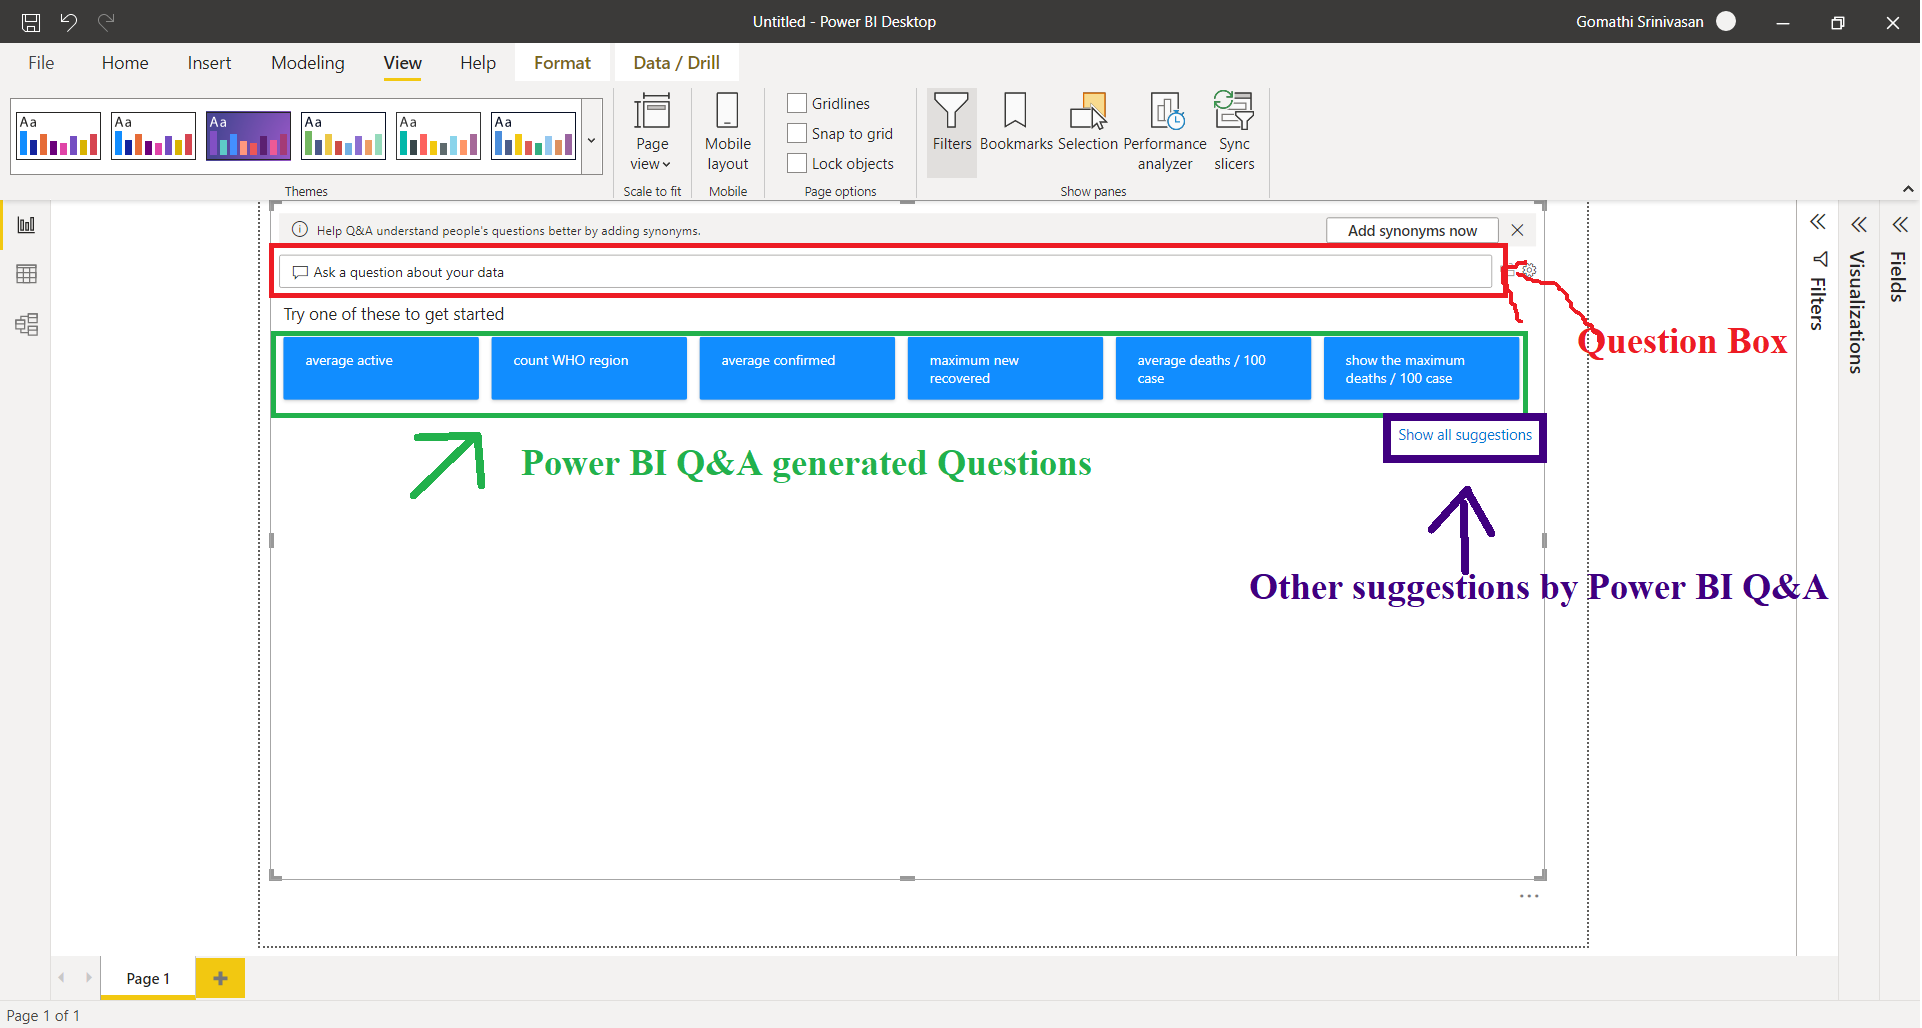Click the Redo arrow icon
Screen dimensions: 1922x1028
click(x=106, y=22)
